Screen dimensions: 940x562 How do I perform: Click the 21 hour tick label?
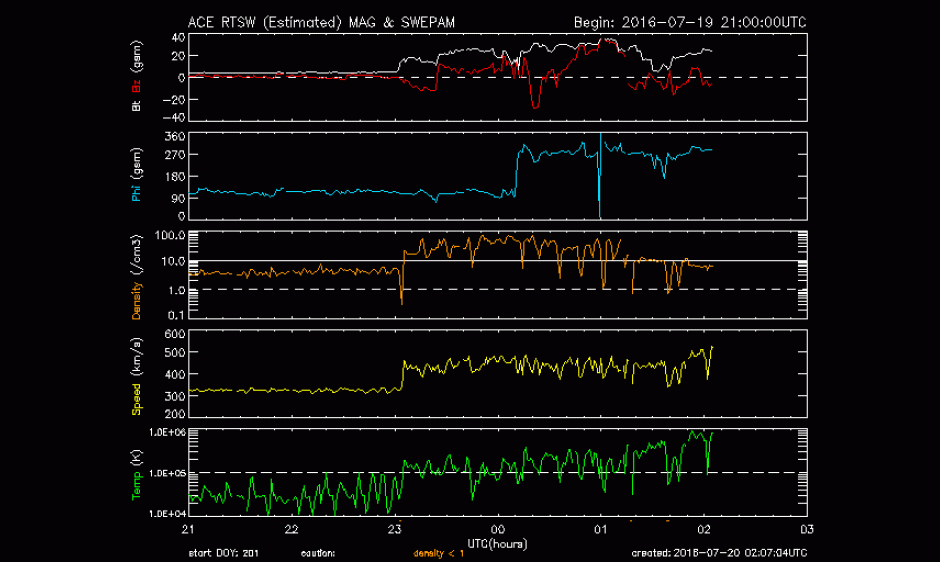[188, 529]
